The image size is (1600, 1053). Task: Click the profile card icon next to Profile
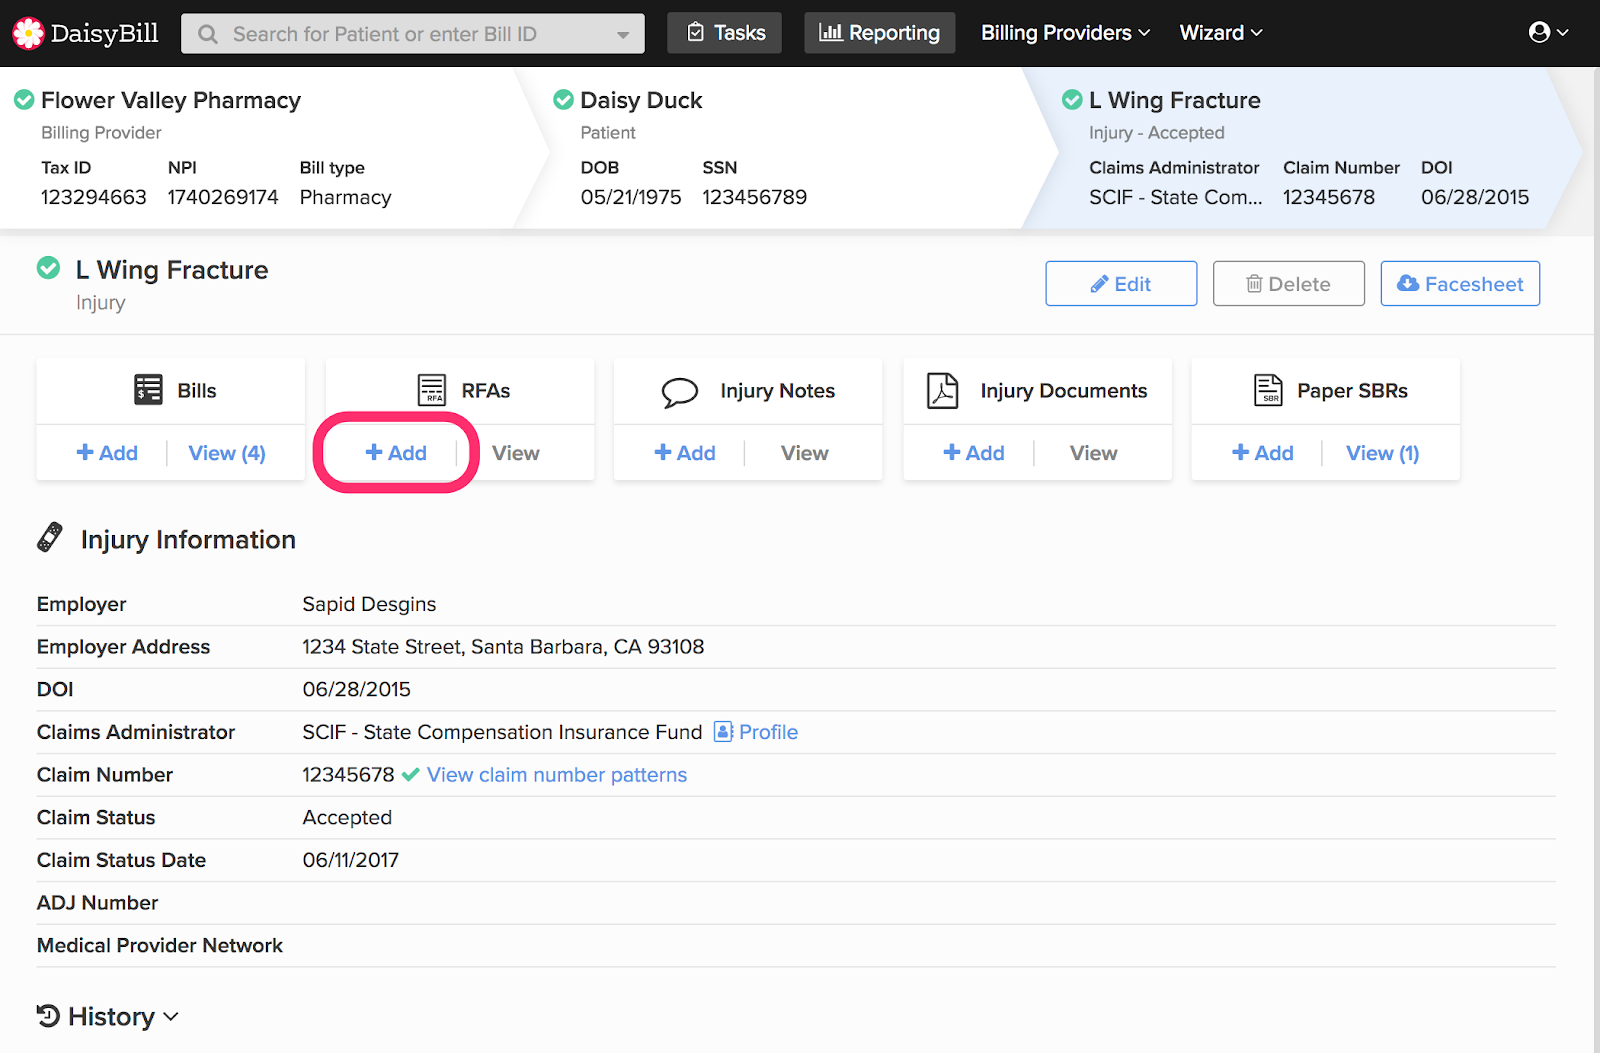pyautogui.click(x=724, y=732)
